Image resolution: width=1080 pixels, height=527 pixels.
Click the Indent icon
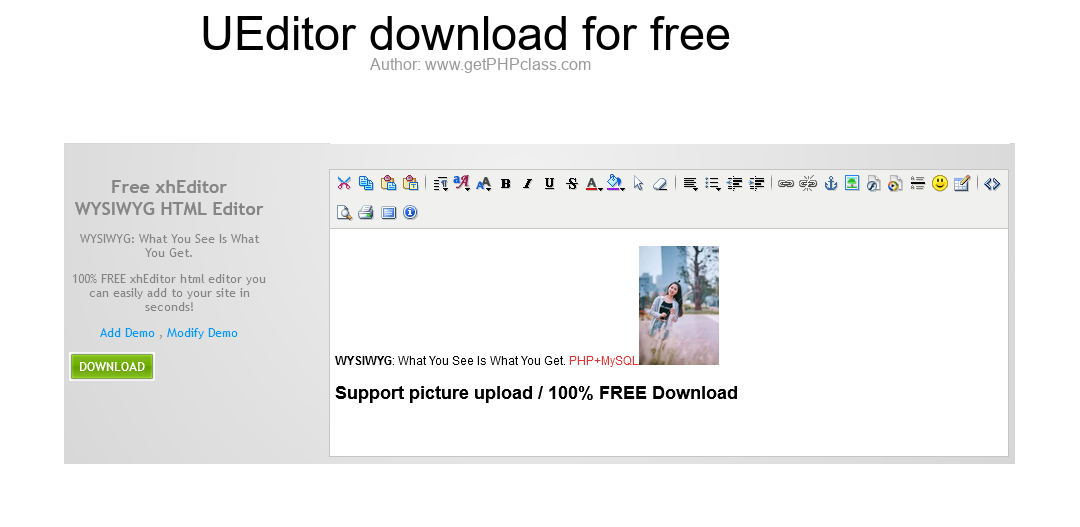[x=756, y=183]
